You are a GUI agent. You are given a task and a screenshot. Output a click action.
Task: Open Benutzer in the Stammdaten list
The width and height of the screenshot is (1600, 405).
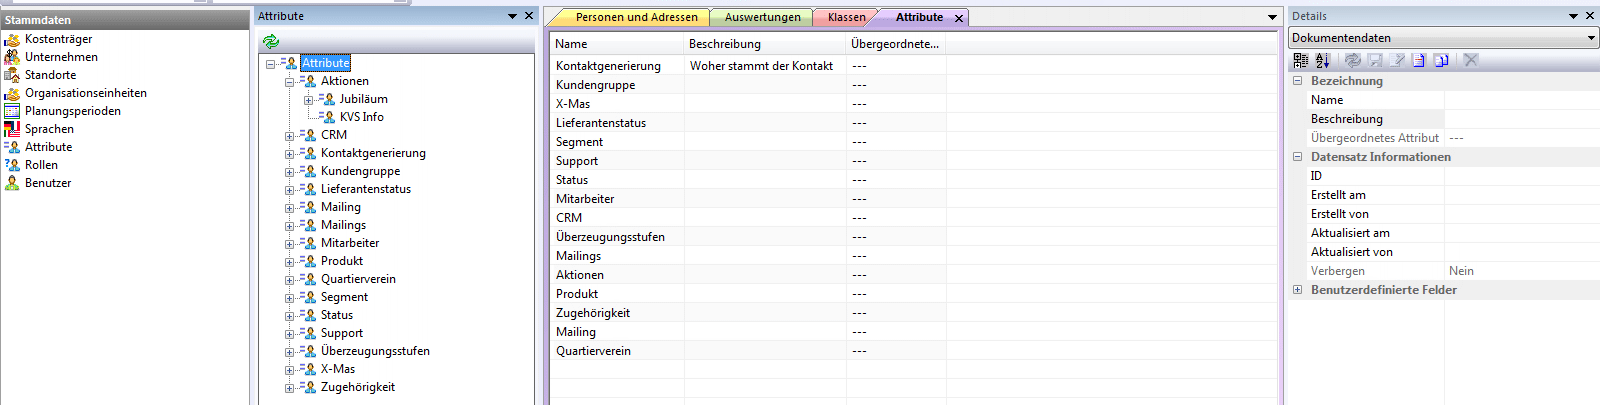[x=48, y=183]
